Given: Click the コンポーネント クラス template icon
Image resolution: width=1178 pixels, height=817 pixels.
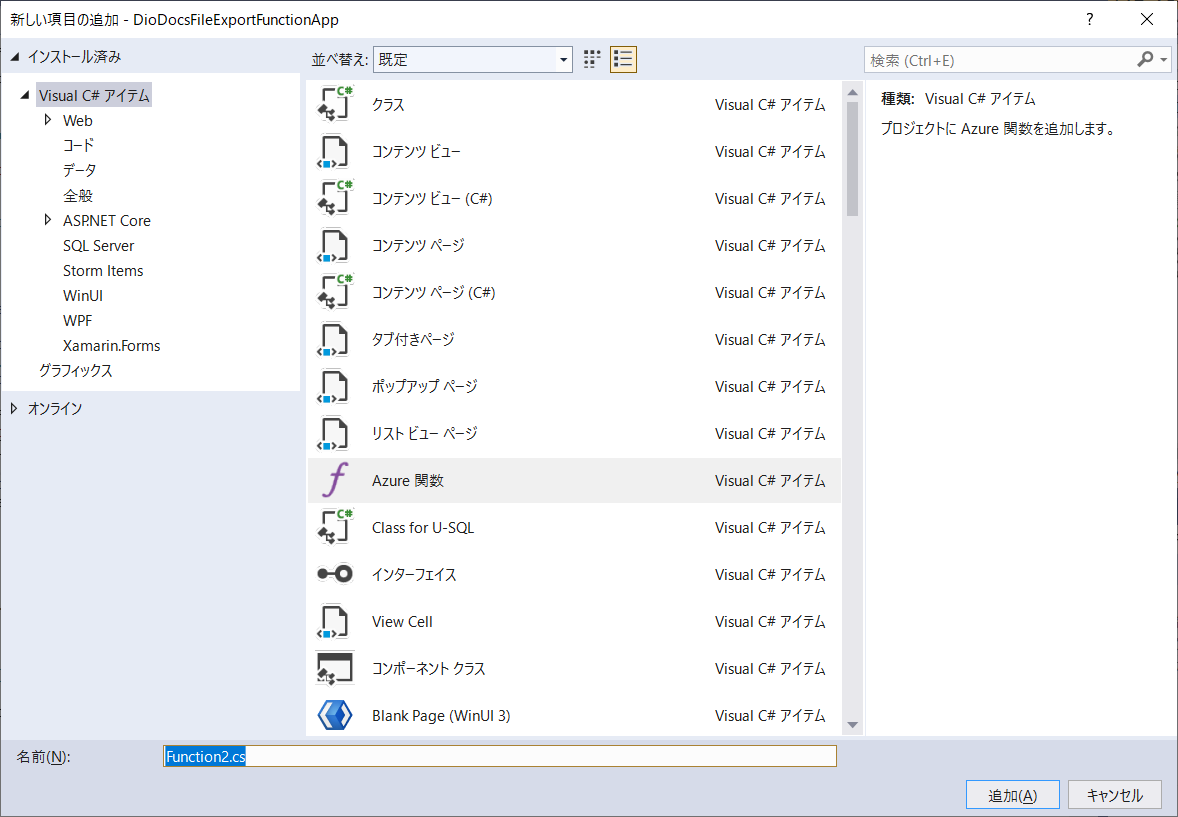Looking at the screenshot, I should (x=334, y=668).
